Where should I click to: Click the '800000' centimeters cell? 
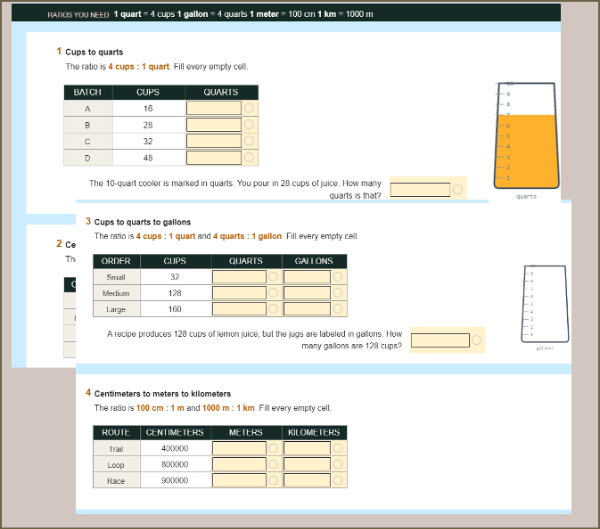[x=175, y=464]
